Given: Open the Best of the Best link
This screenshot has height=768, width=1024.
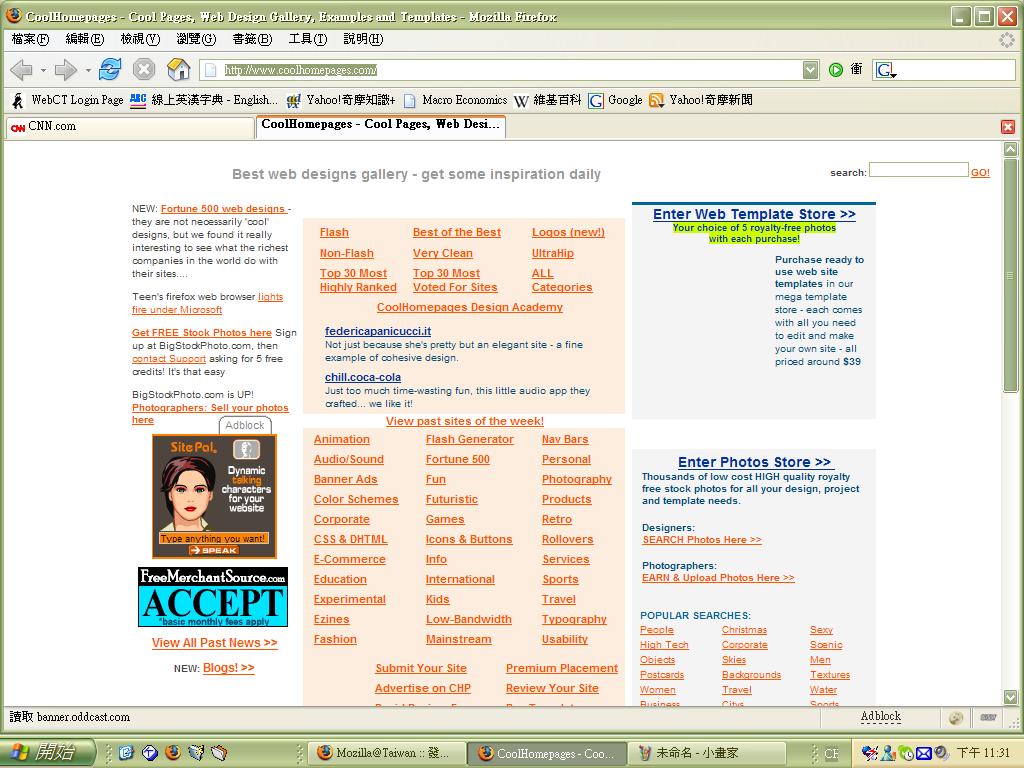Looking at the screenshot, I should click(456, 232).
